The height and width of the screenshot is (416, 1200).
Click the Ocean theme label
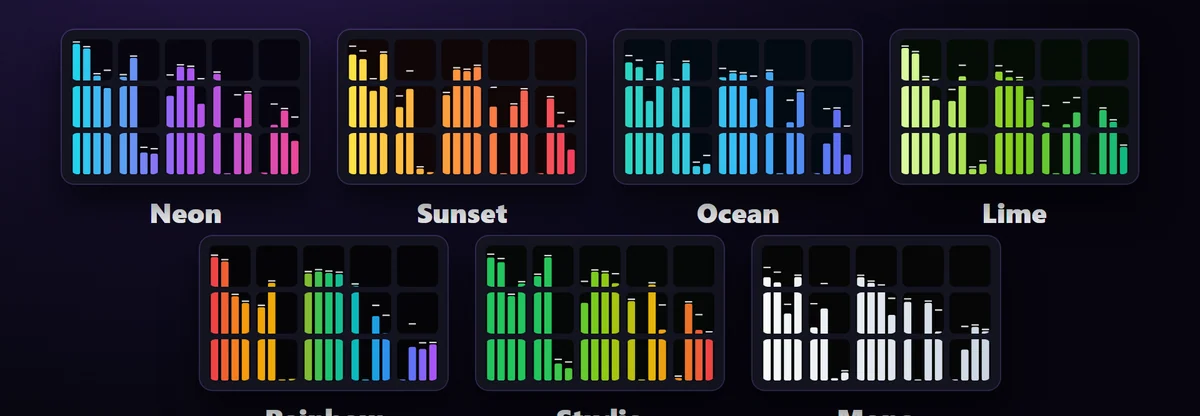pos(738,213)
